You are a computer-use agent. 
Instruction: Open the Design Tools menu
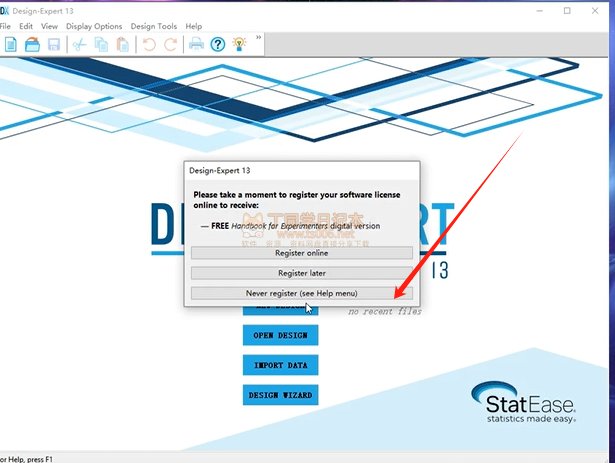pos(154,26)
